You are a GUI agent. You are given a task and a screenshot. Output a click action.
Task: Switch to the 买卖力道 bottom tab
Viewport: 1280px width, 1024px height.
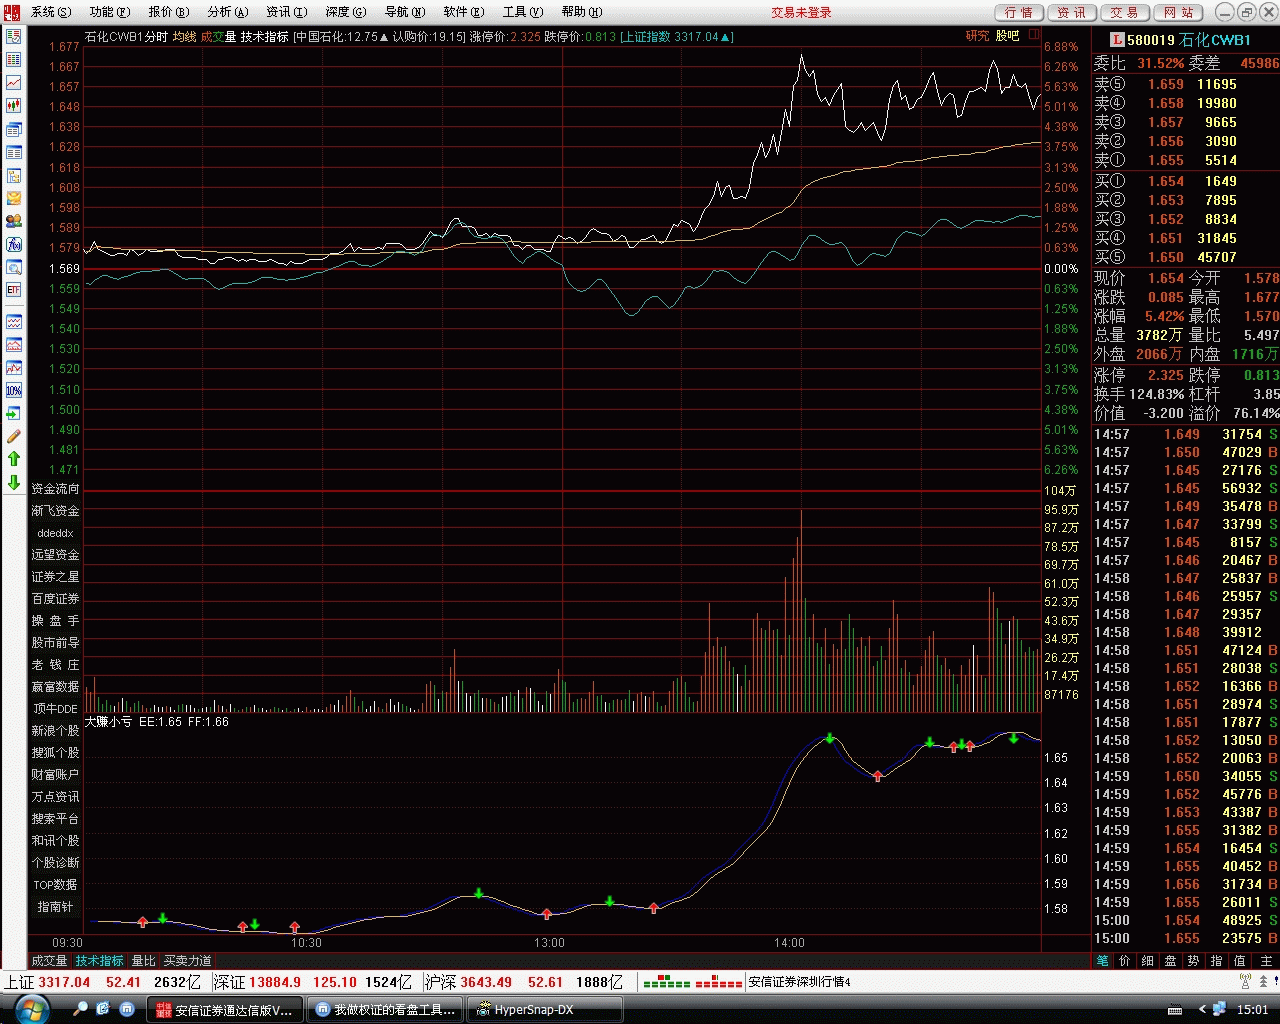(188, 960)
